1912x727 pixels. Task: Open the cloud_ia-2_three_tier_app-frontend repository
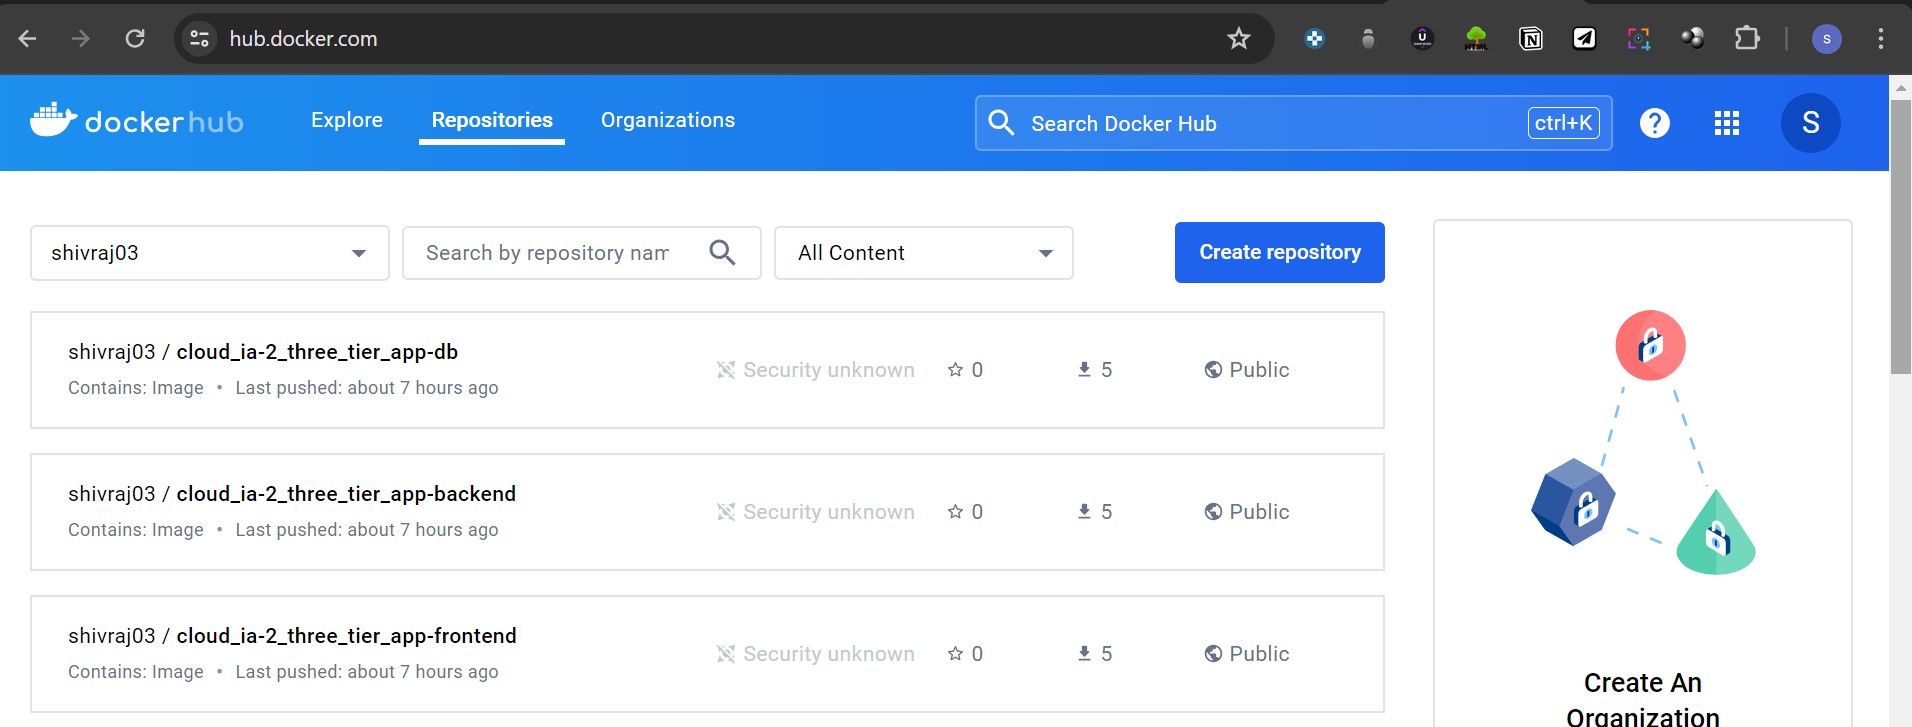coord(347,636)
